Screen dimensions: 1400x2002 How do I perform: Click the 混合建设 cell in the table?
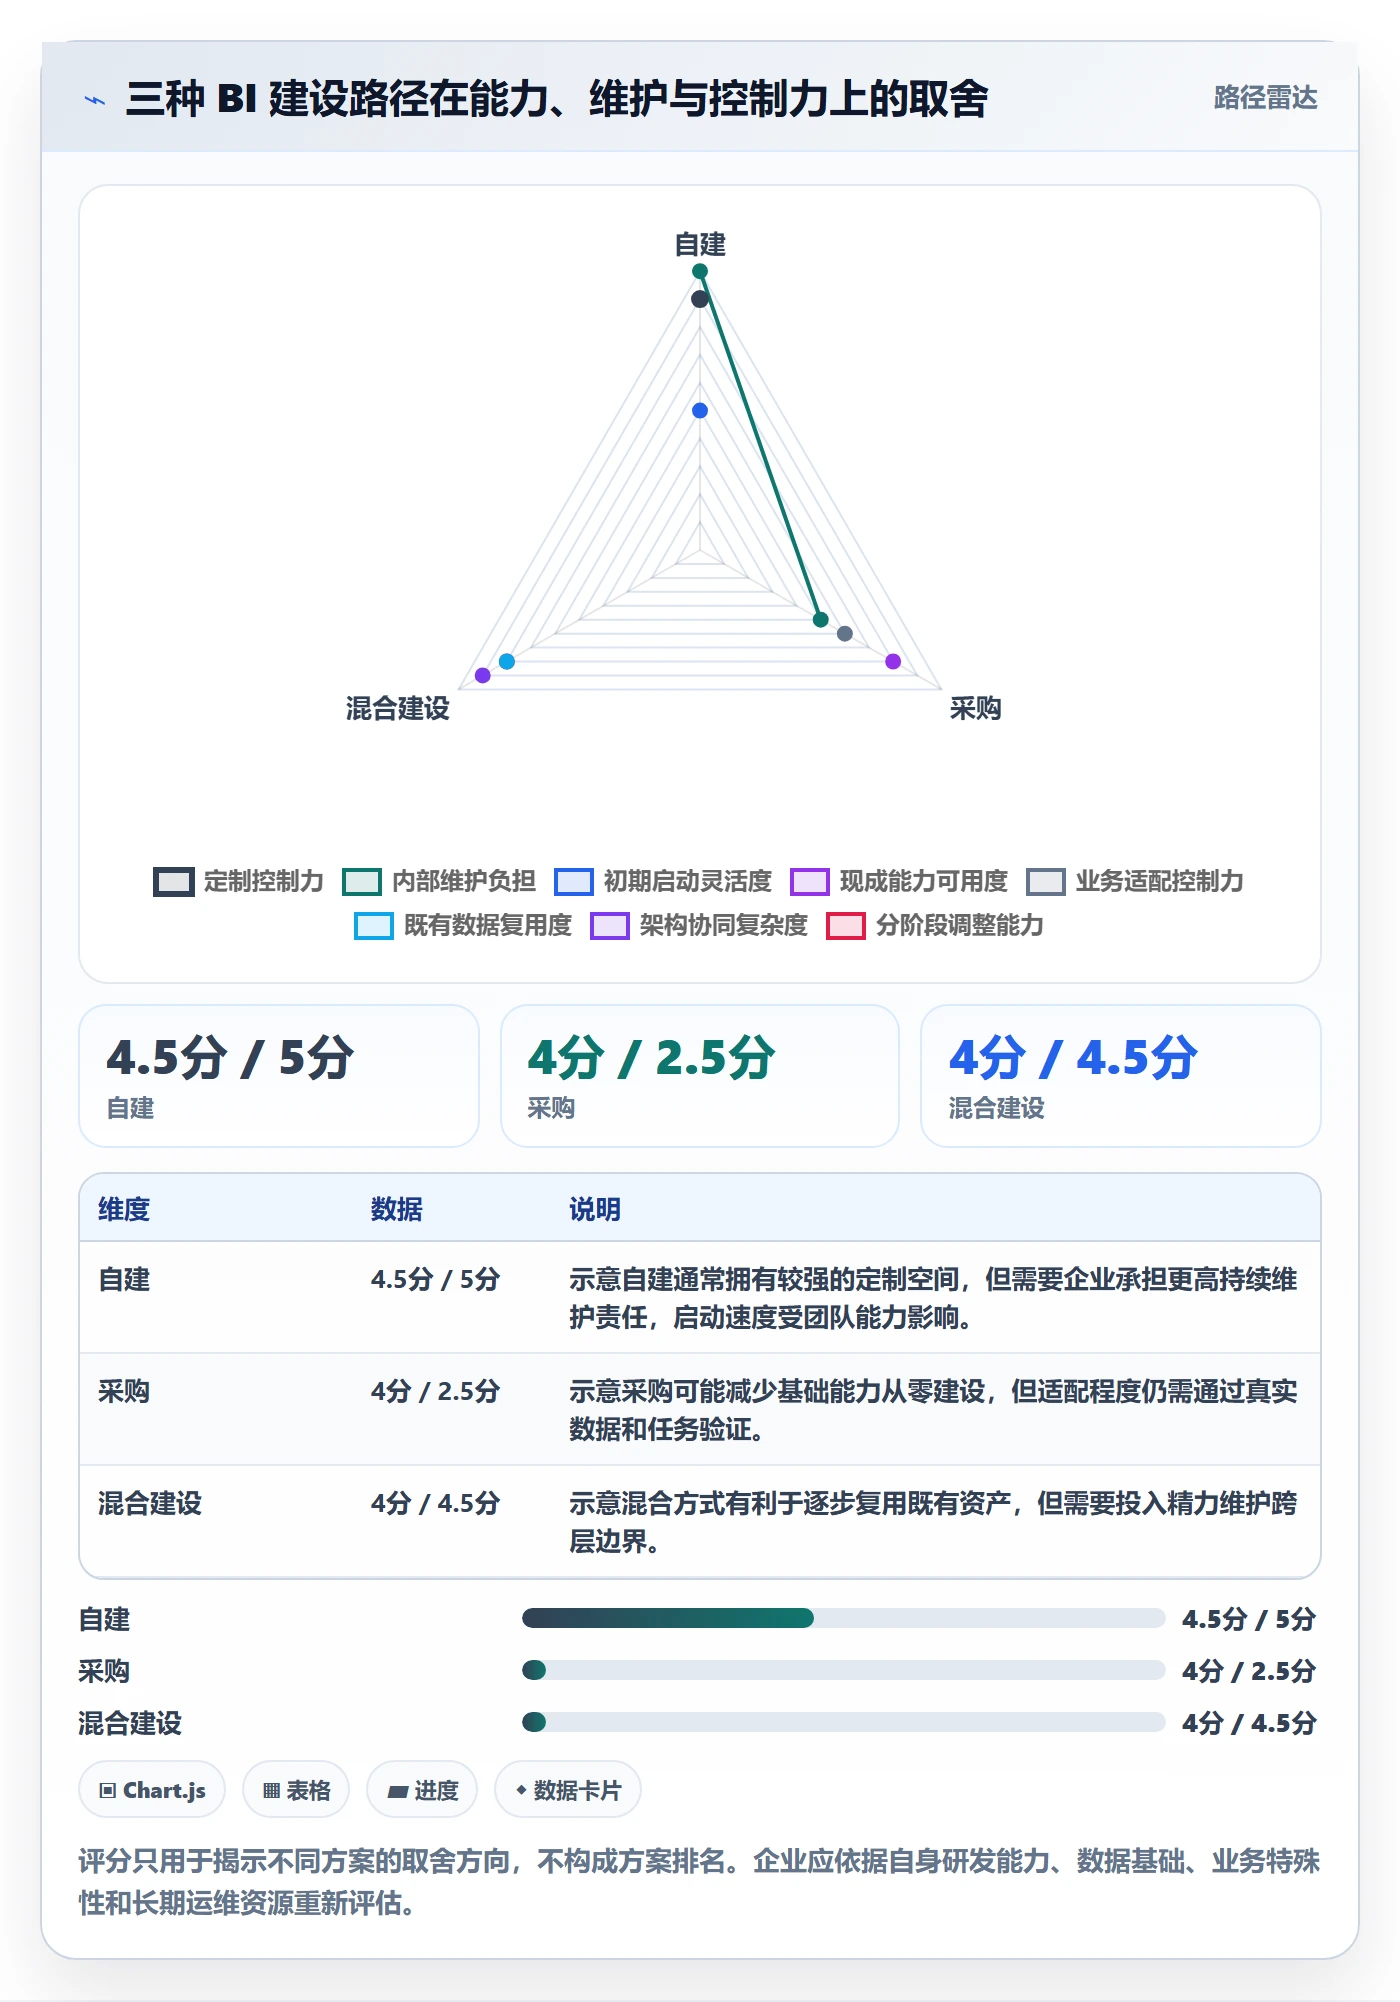150,1503
